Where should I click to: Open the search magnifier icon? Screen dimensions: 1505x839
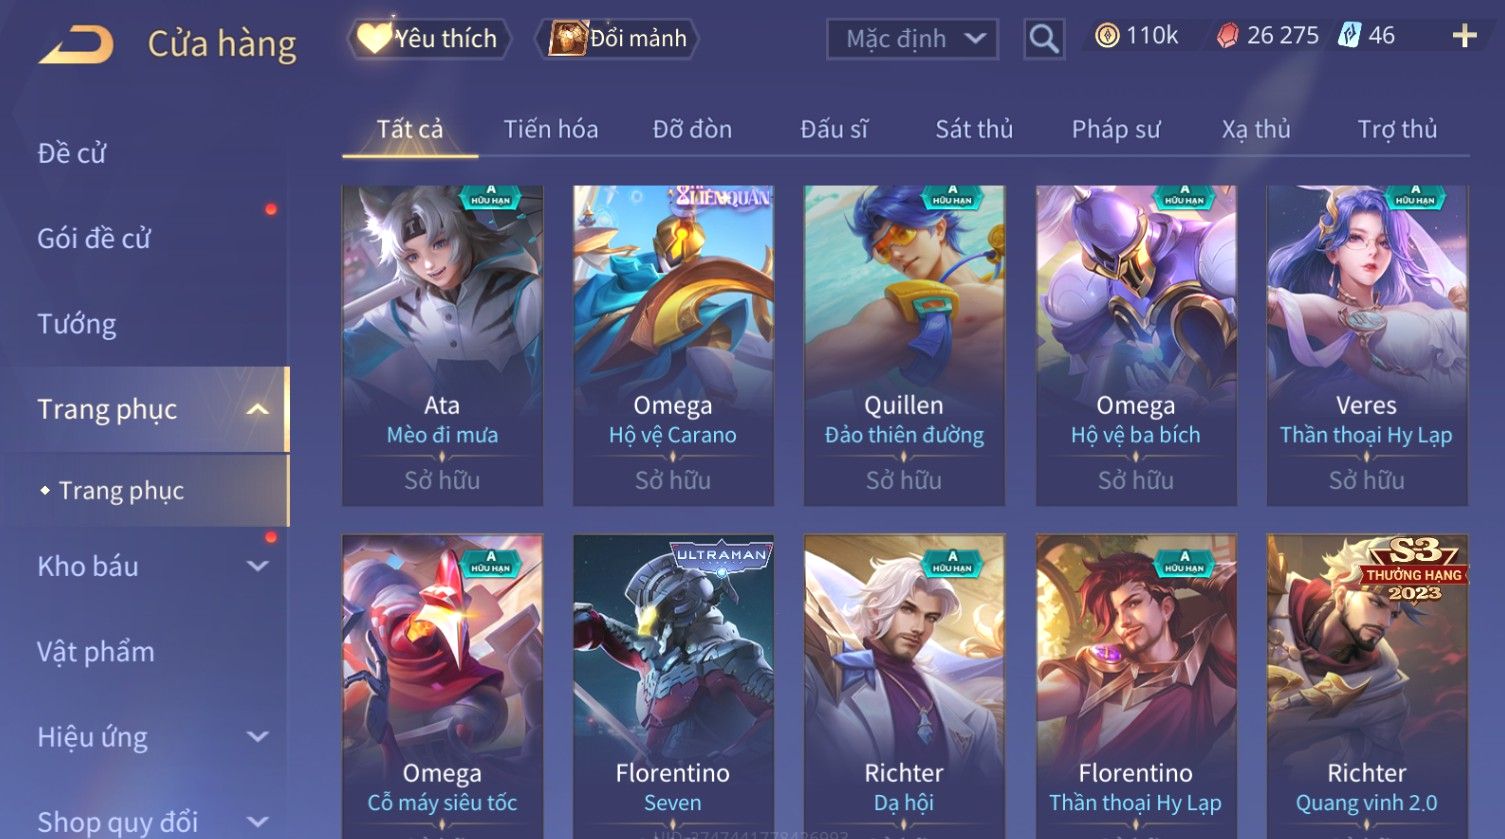(1044, 39)
